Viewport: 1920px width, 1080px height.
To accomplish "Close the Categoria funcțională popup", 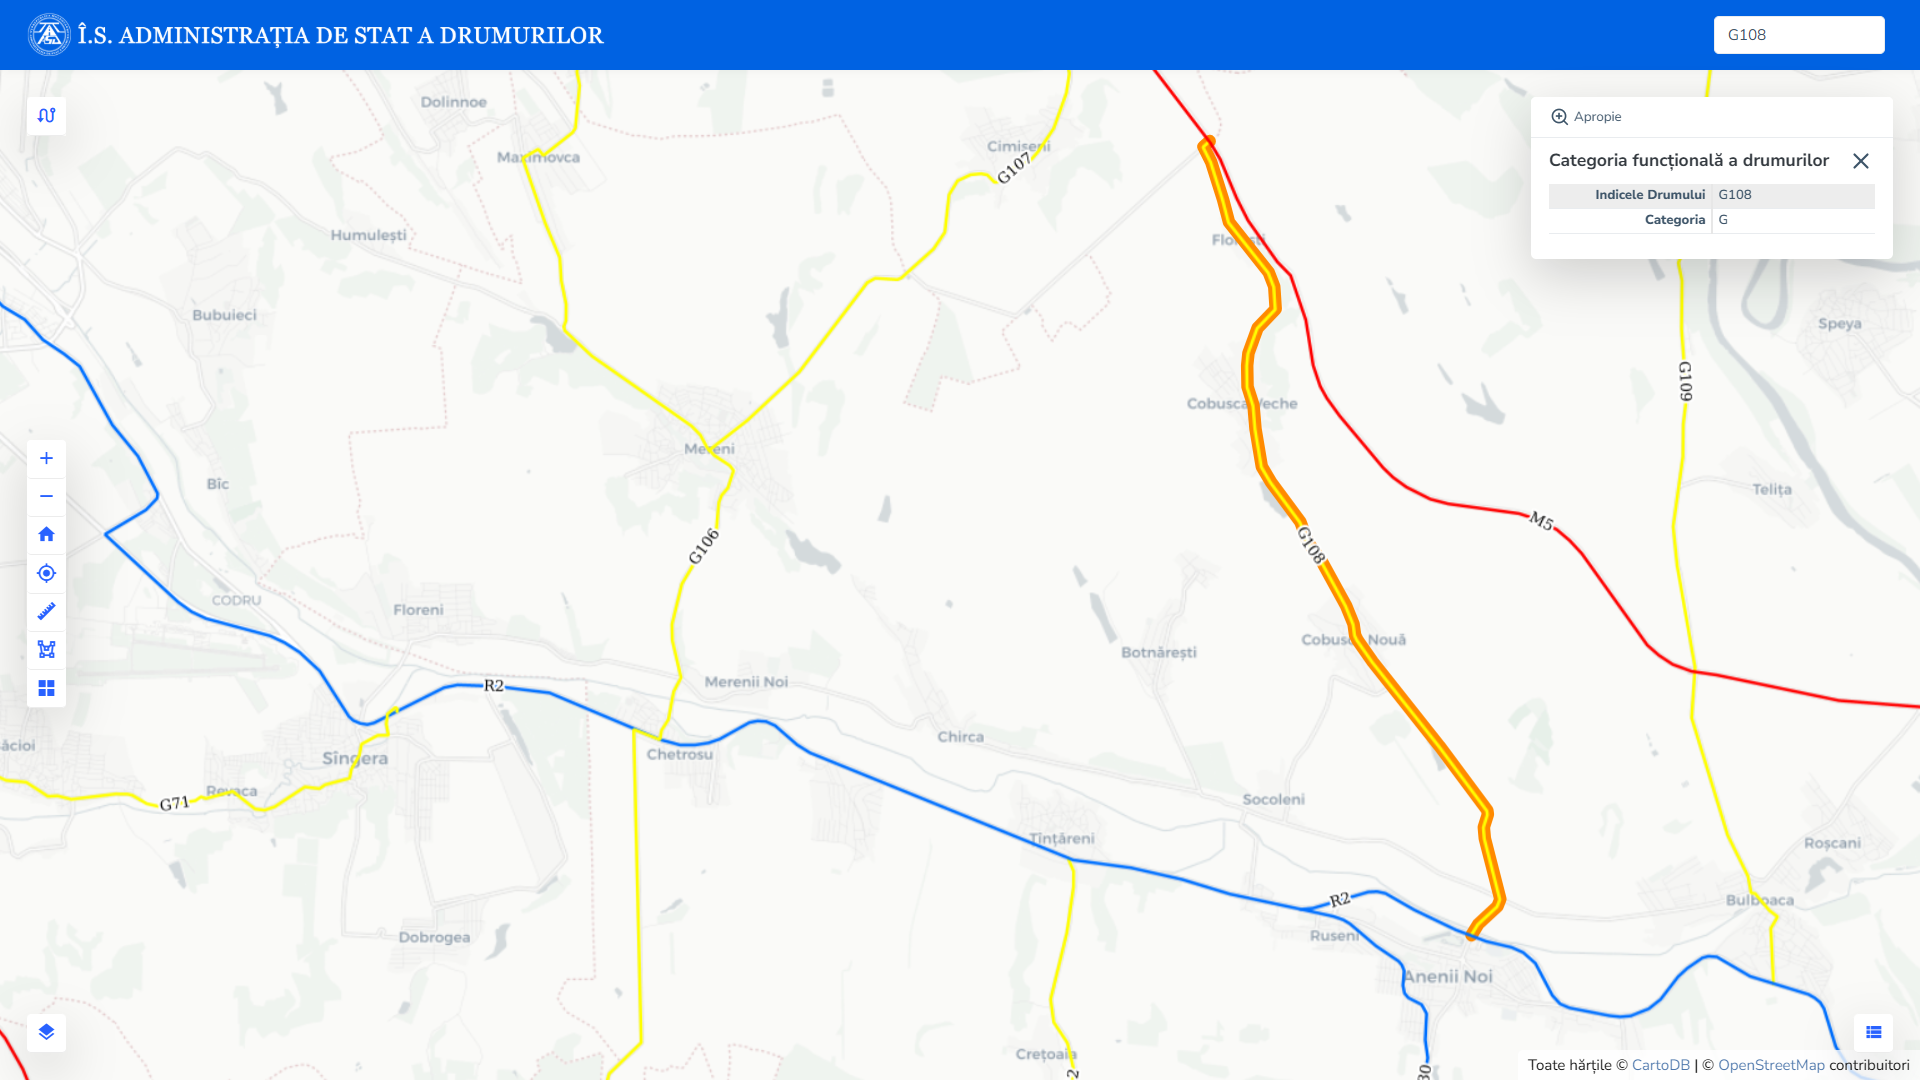I will point(1861,161).
